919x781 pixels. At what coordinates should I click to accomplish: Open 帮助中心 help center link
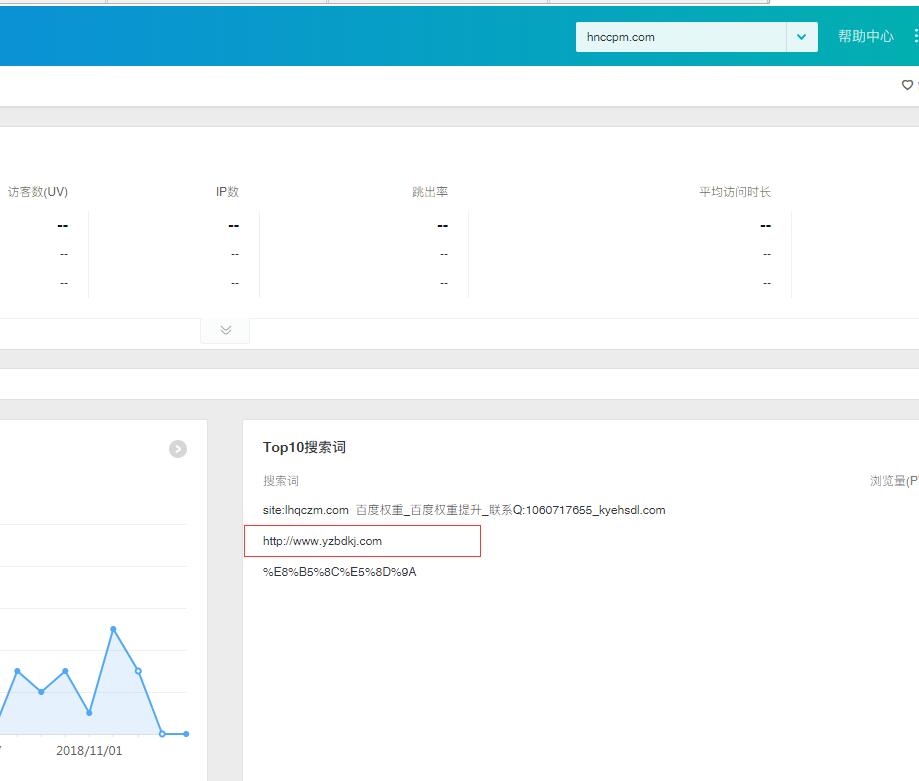point(865,36)
